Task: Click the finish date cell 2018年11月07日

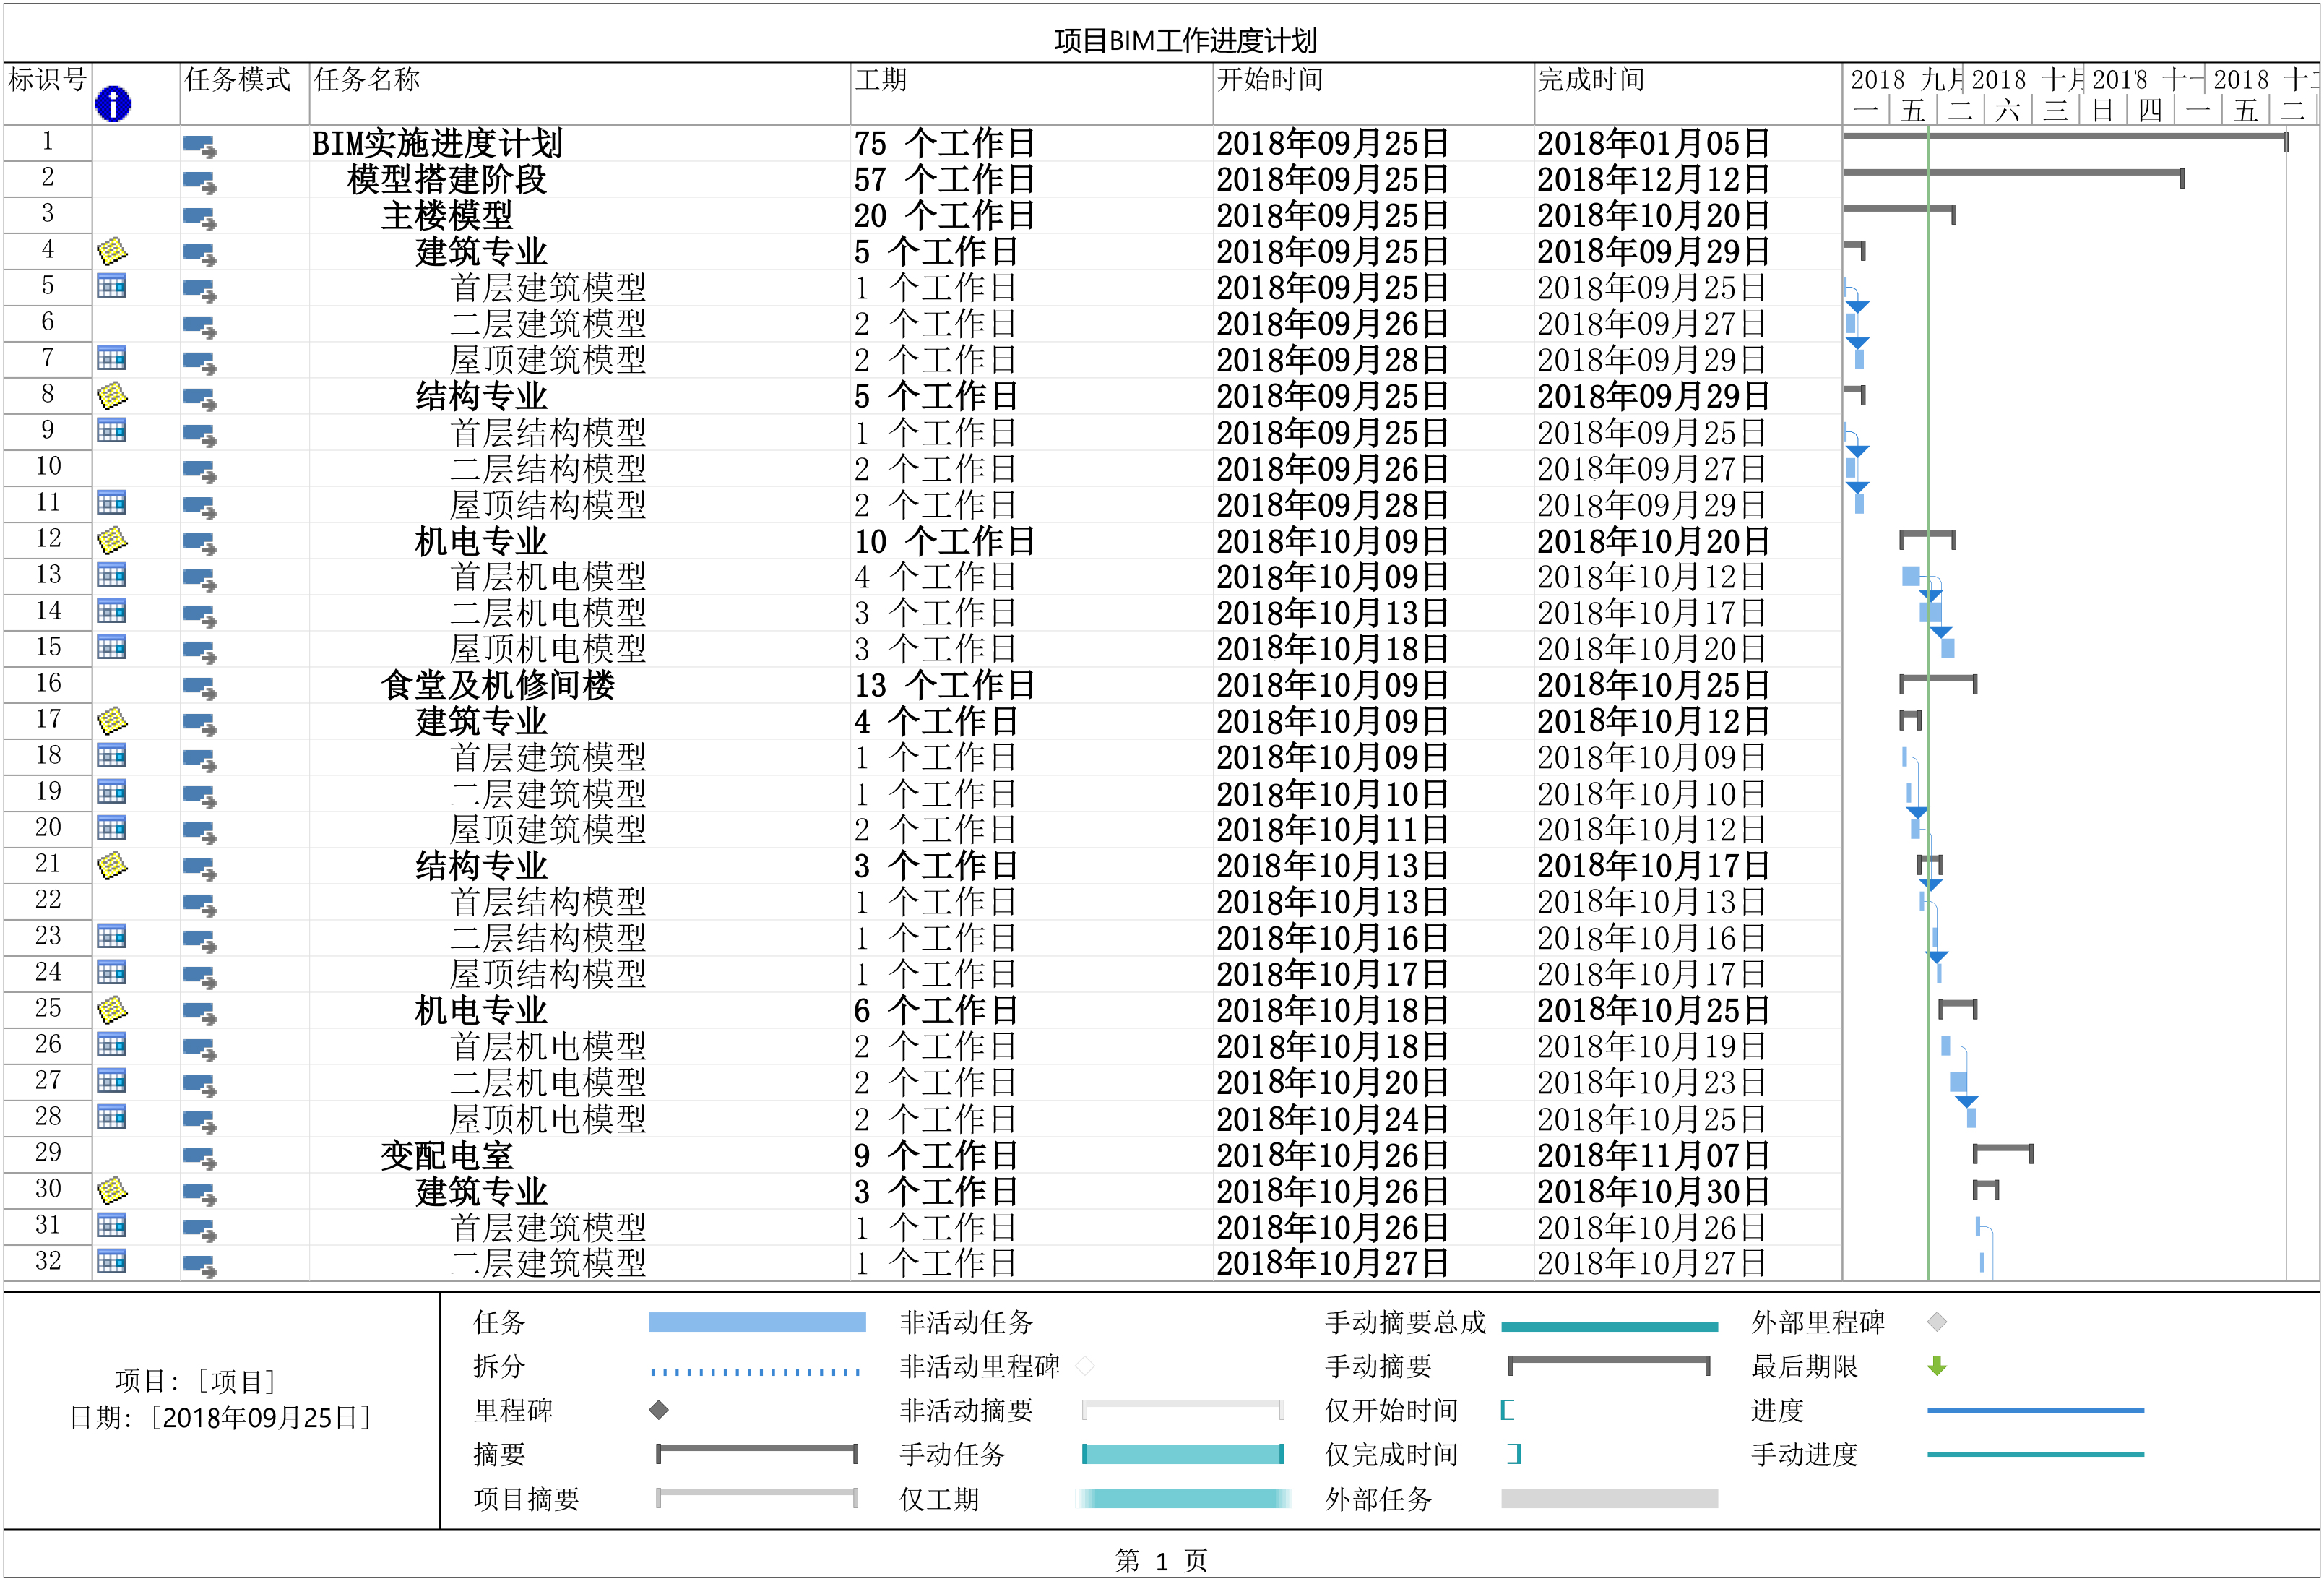Action: [1653, 1156]
